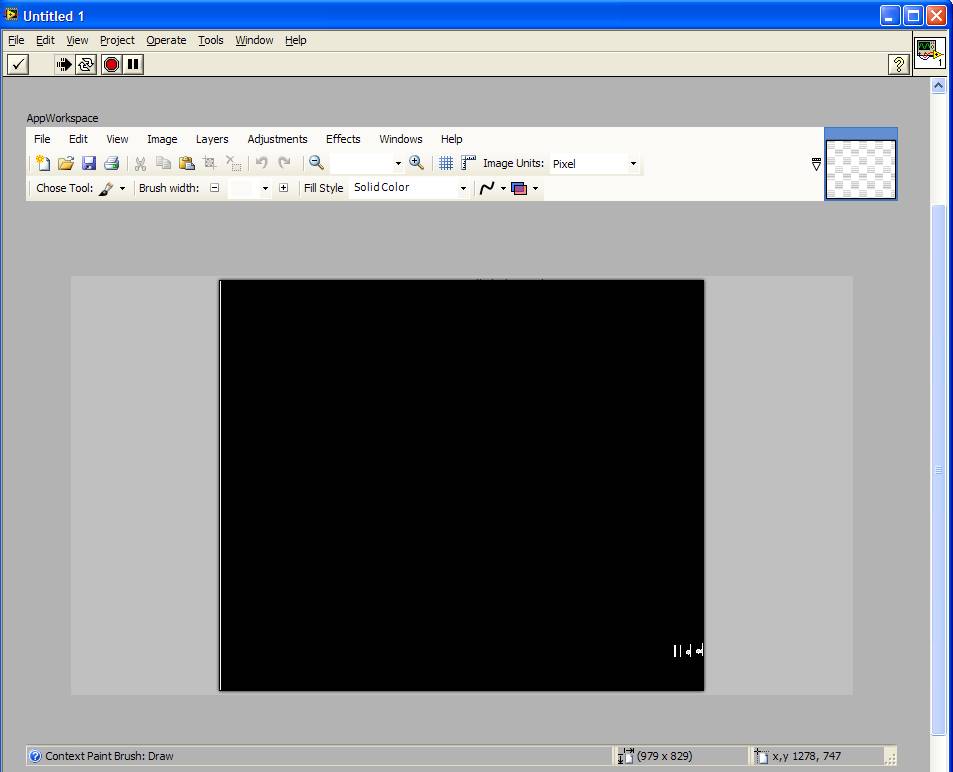Image resolution: width=953 pixels, height=772 pixels.
Task: Save with the floppy disk icon
Action: click(89, 163)
